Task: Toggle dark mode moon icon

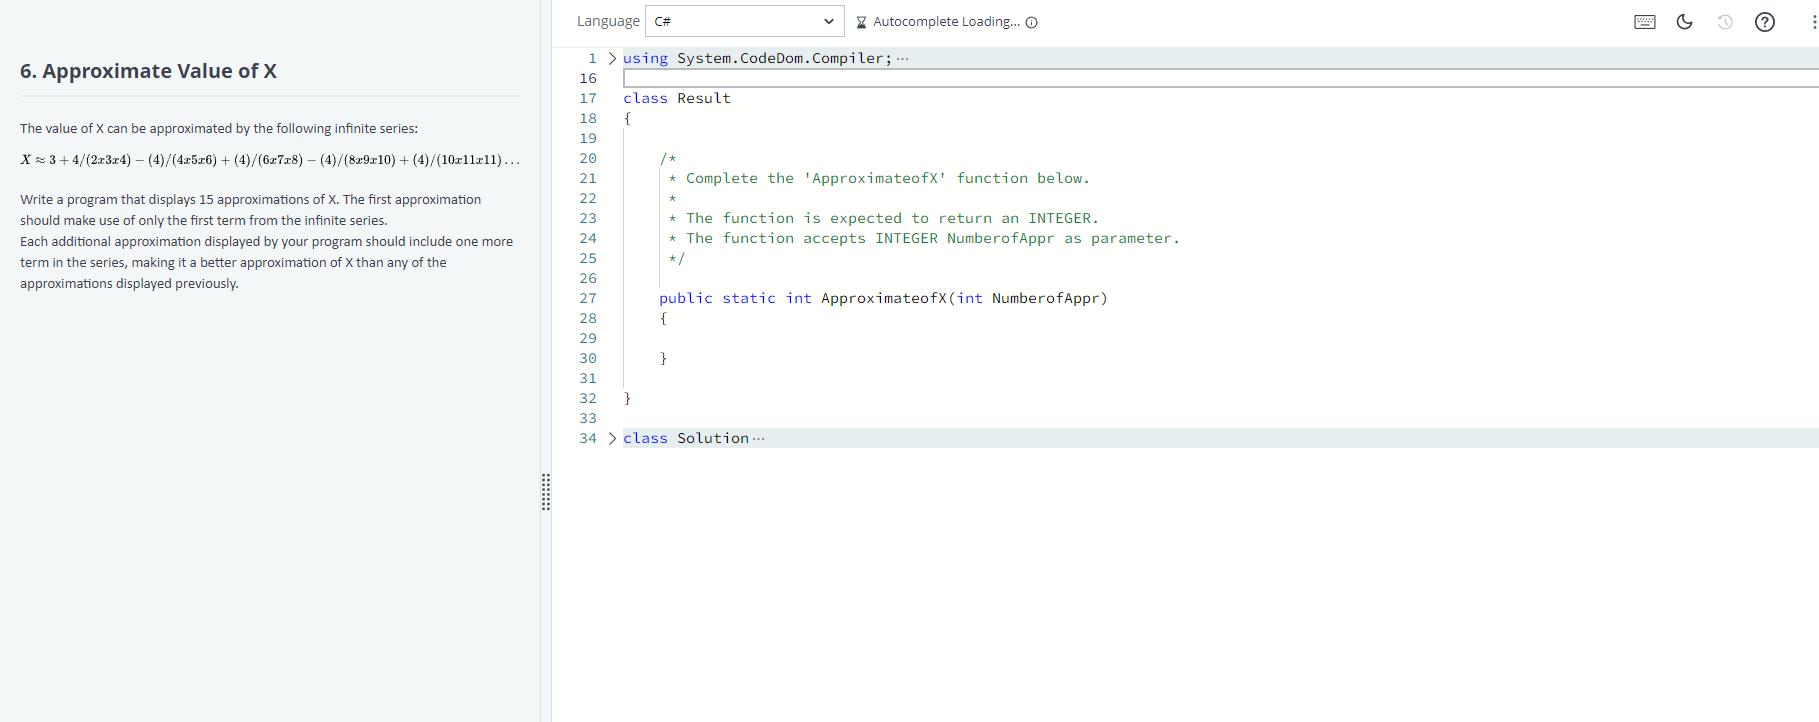Action: (1685, 22)
